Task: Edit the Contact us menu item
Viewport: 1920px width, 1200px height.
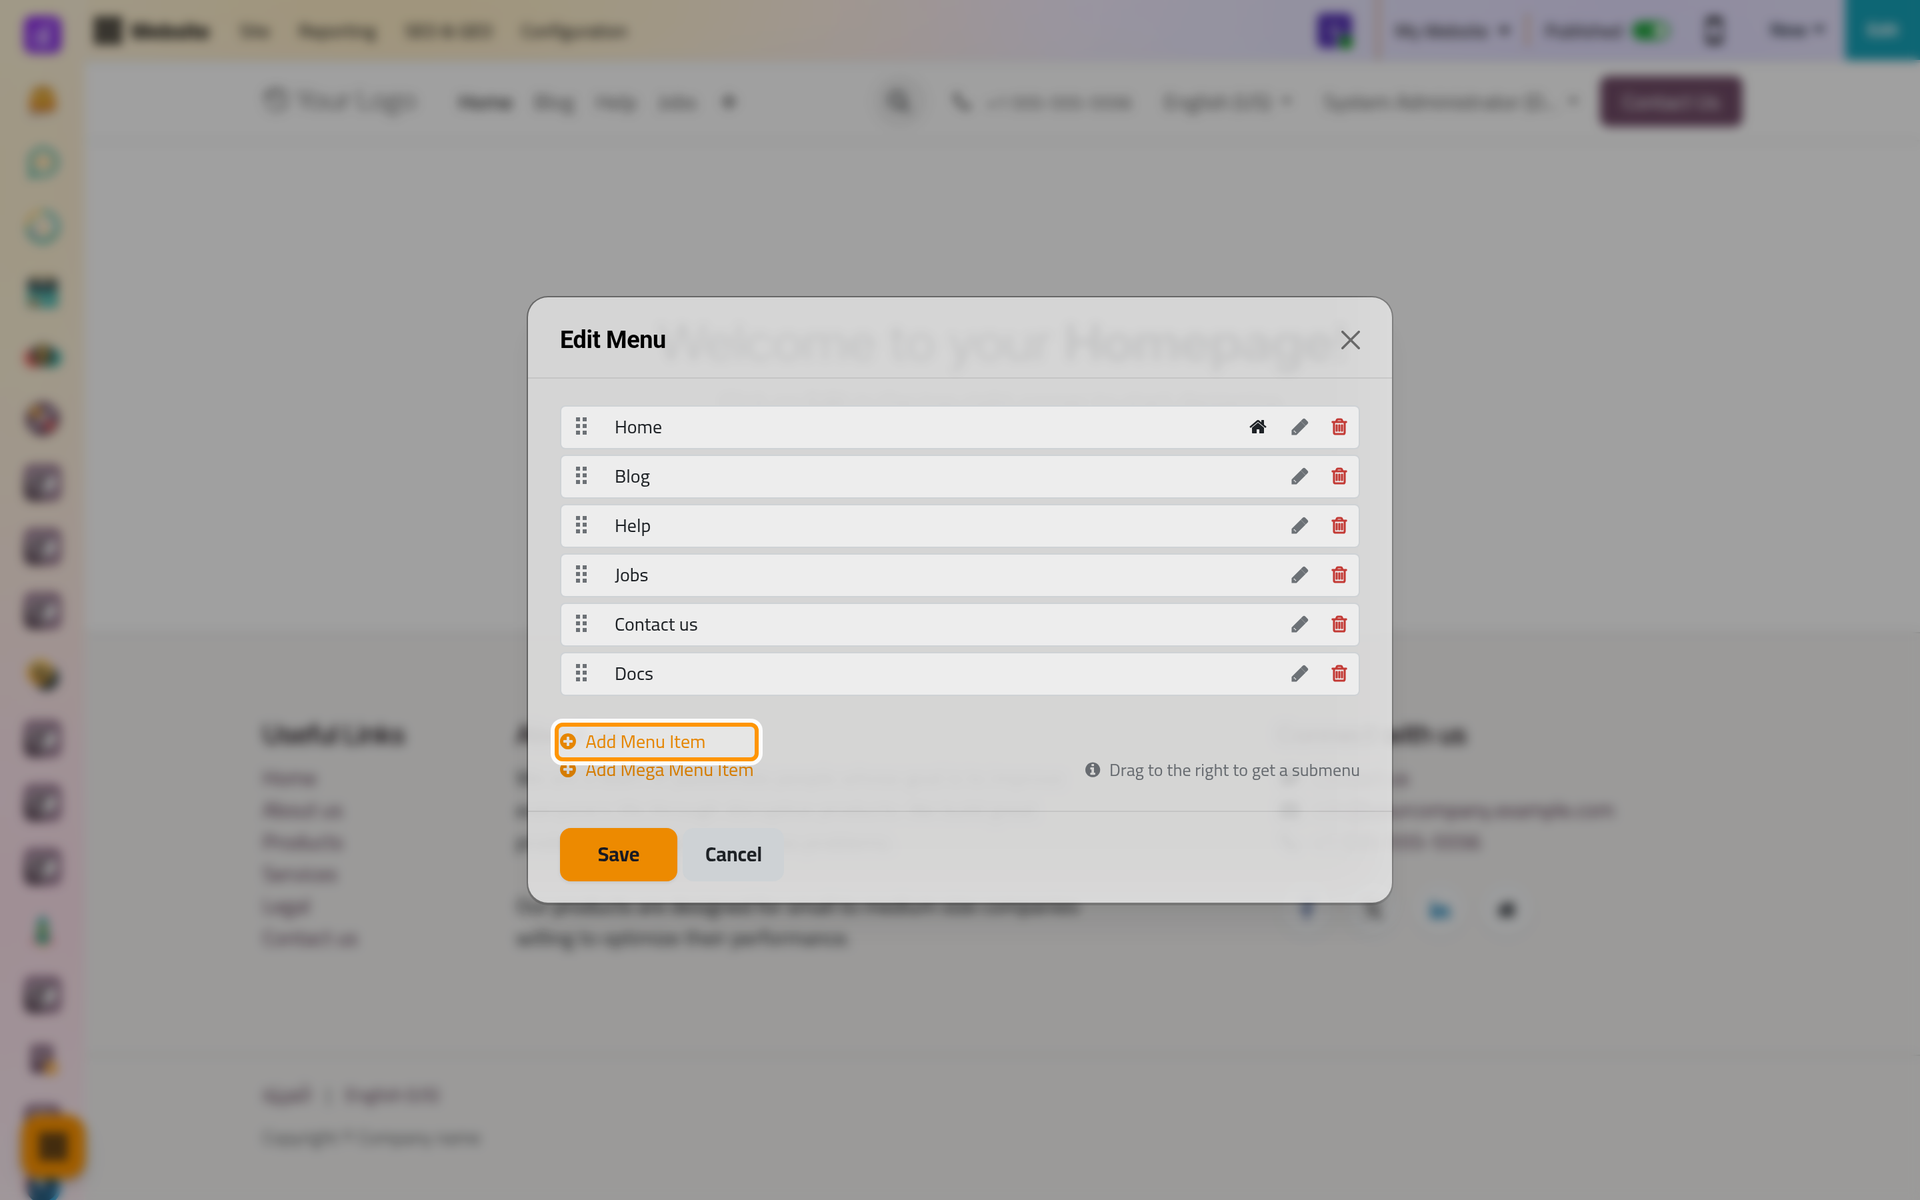Action: click(1299, 624)
